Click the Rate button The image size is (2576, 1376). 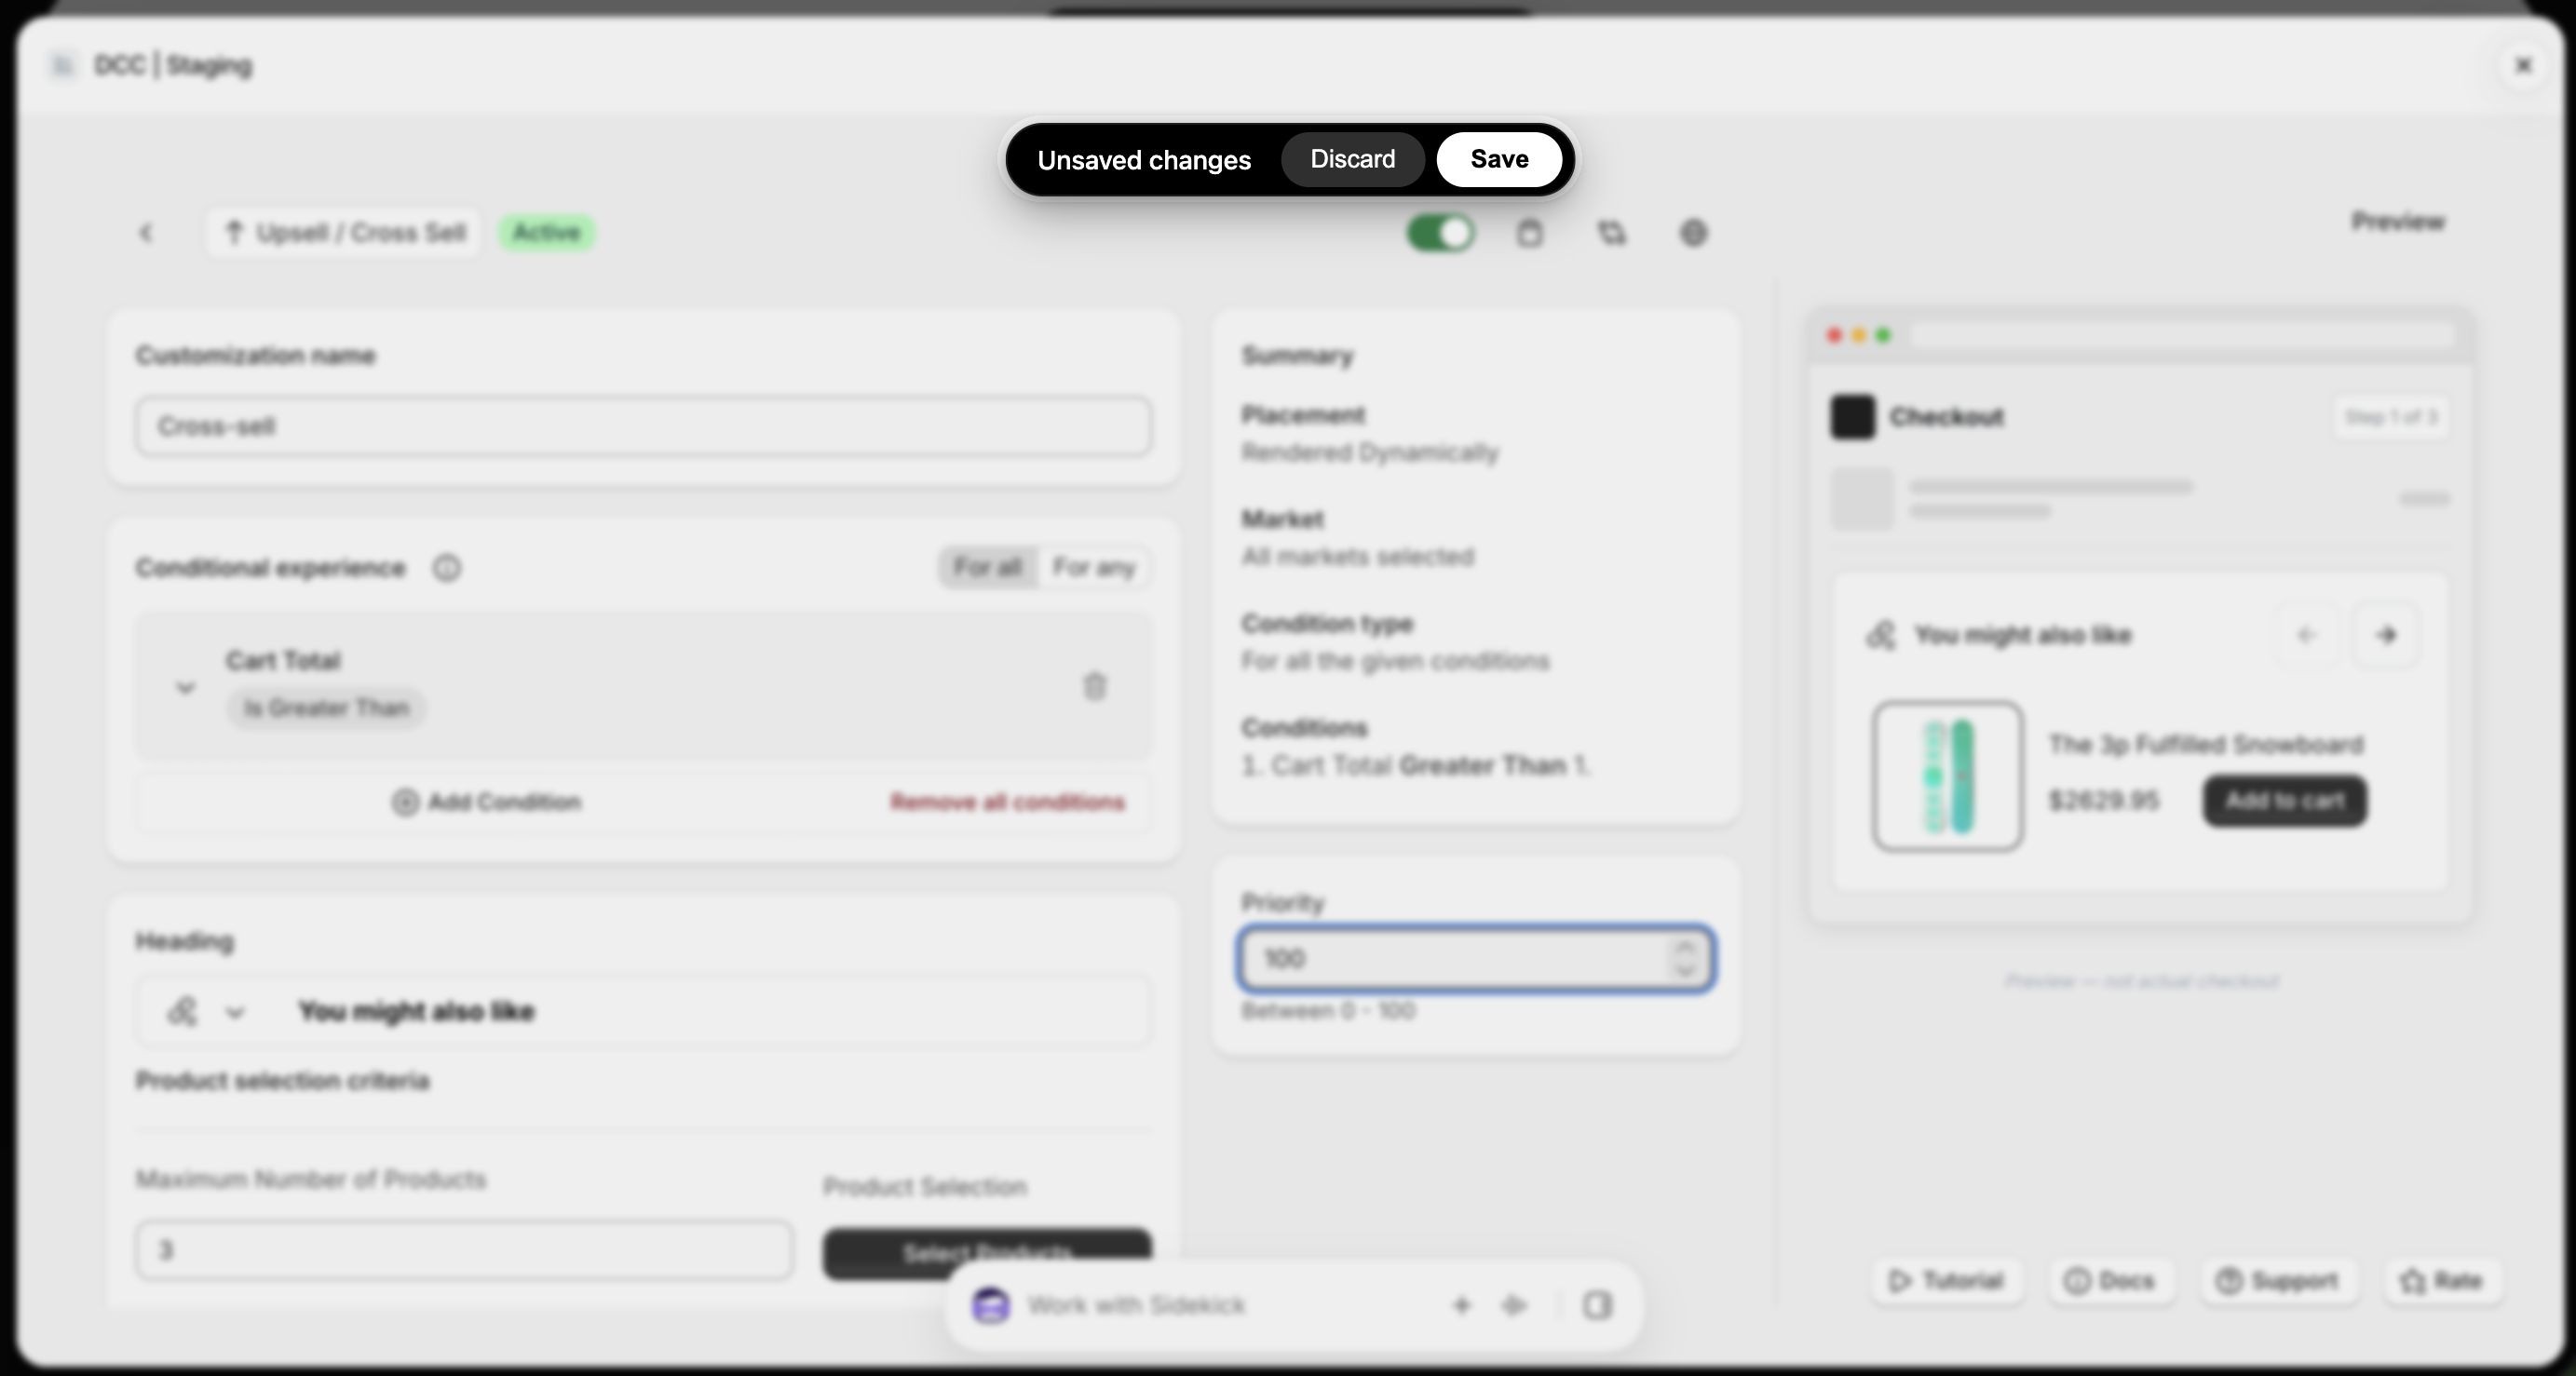(x=2443, y=1281)
